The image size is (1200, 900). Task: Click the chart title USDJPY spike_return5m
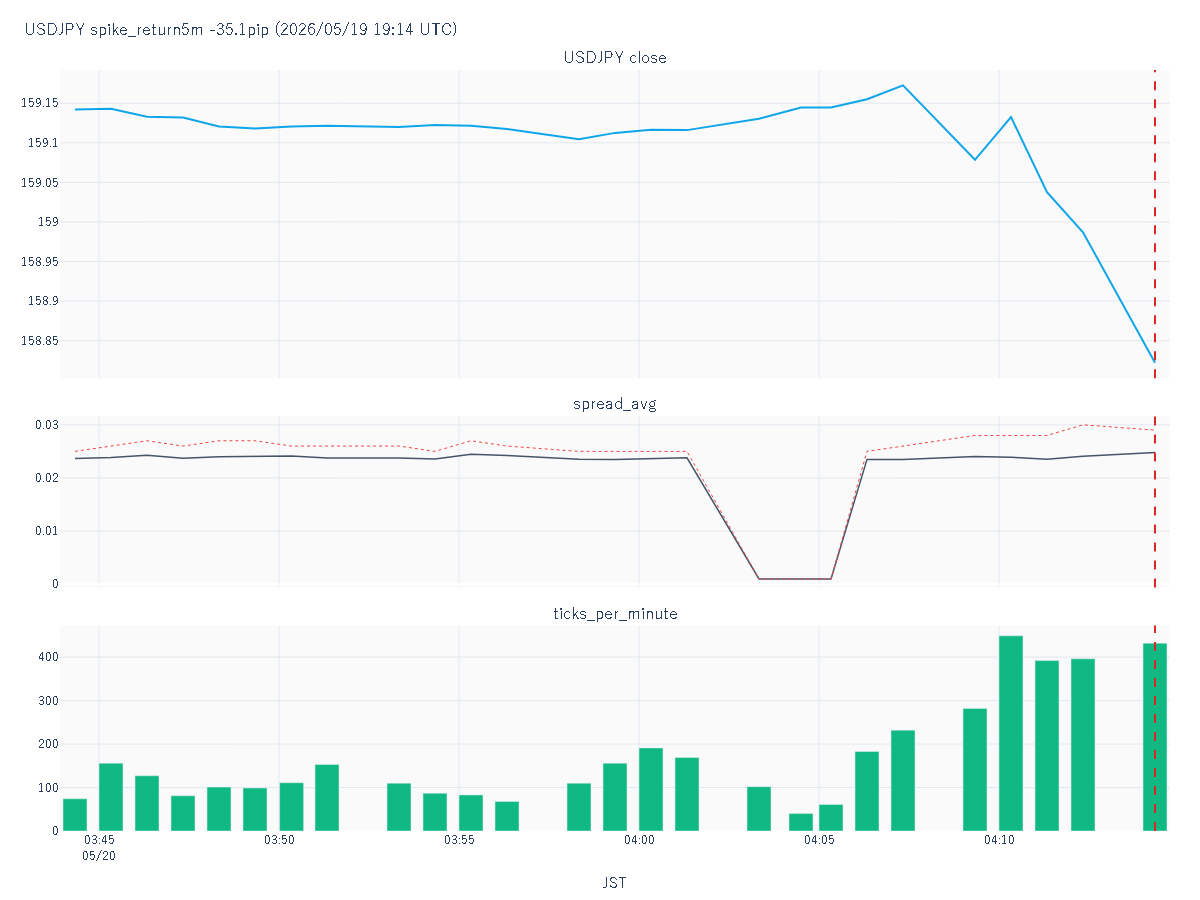point(240,30)
